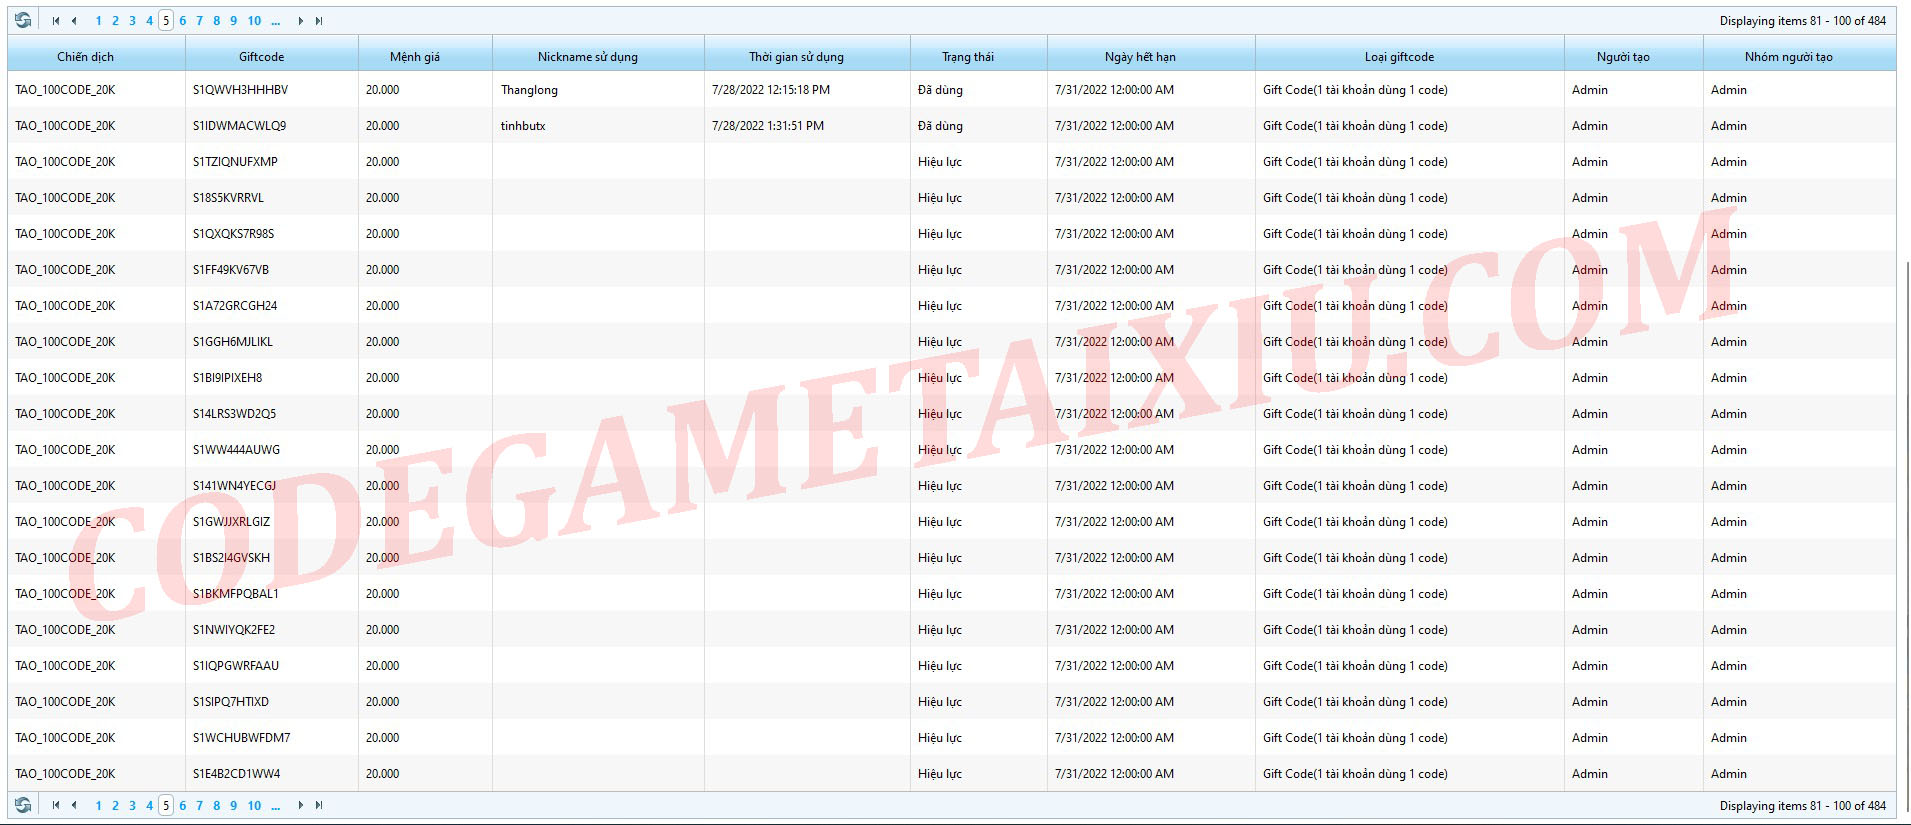Click nickname tinhbutx
1911x825 pixels.
coord(523,126)
